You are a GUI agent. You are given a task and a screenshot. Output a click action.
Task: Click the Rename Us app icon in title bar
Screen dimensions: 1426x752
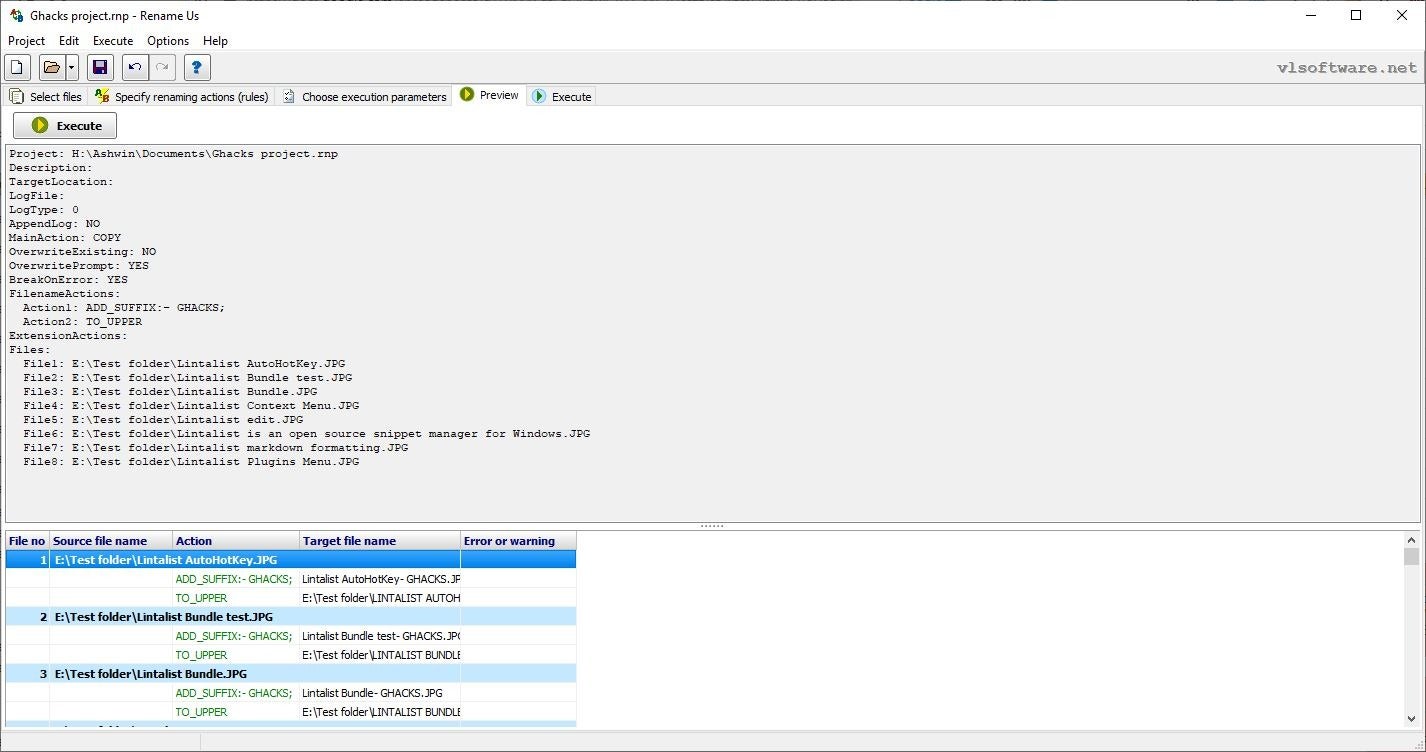(x=16, y=15)
